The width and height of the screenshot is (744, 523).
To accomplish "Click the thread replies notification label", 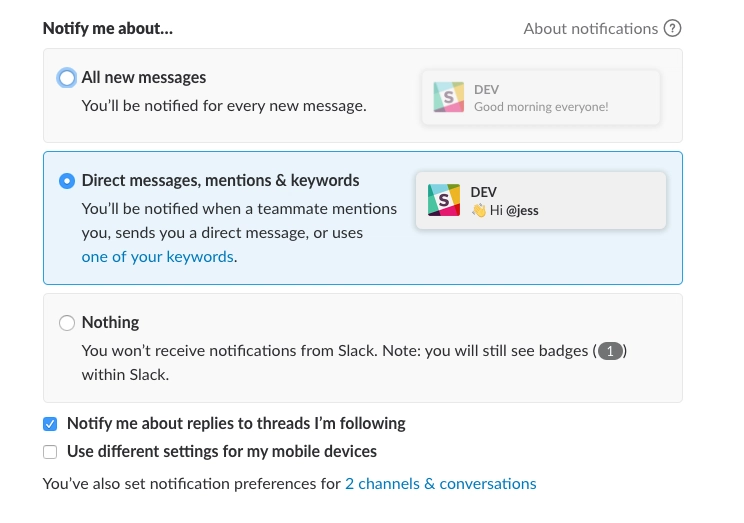I will point(236,423).
